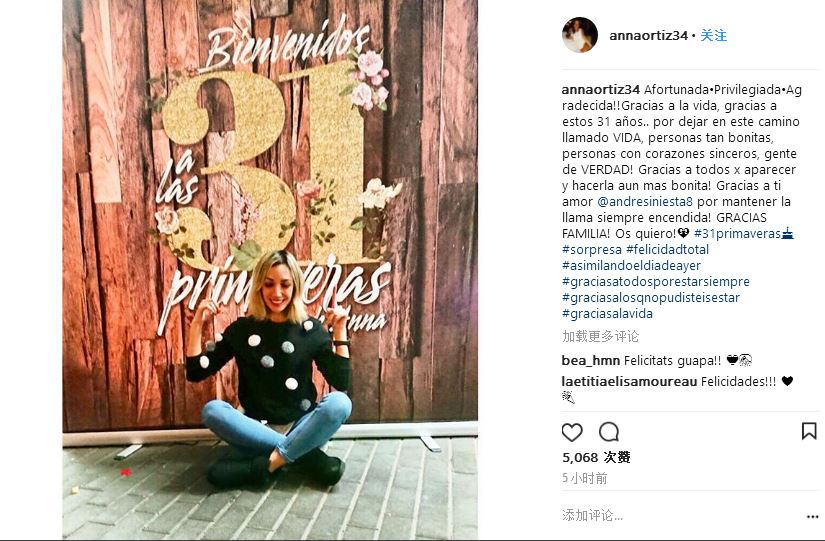The width and height of the screenshot is (825, 541).
Task: Open the three-dot more options menu
Action: [x=812, y=517]
